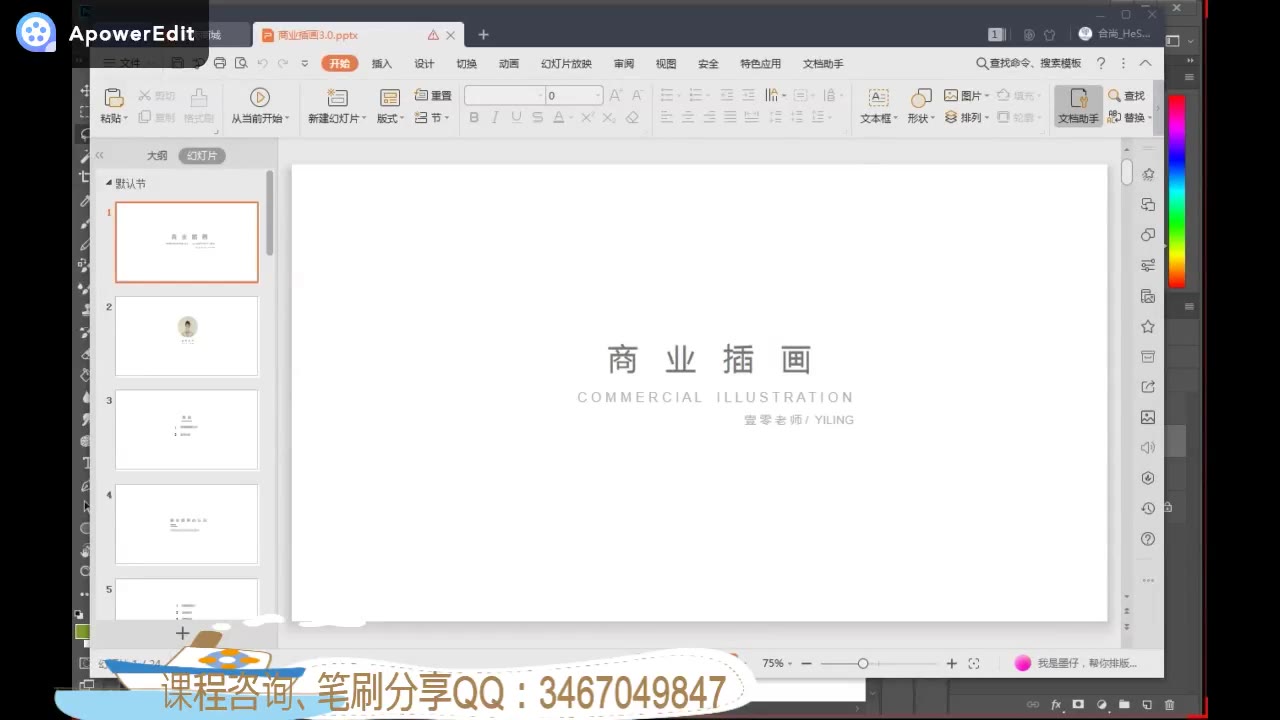Open the 插入 ribbon tab
The width and height of the screenshot is (1280, 720).
(381, 63)
